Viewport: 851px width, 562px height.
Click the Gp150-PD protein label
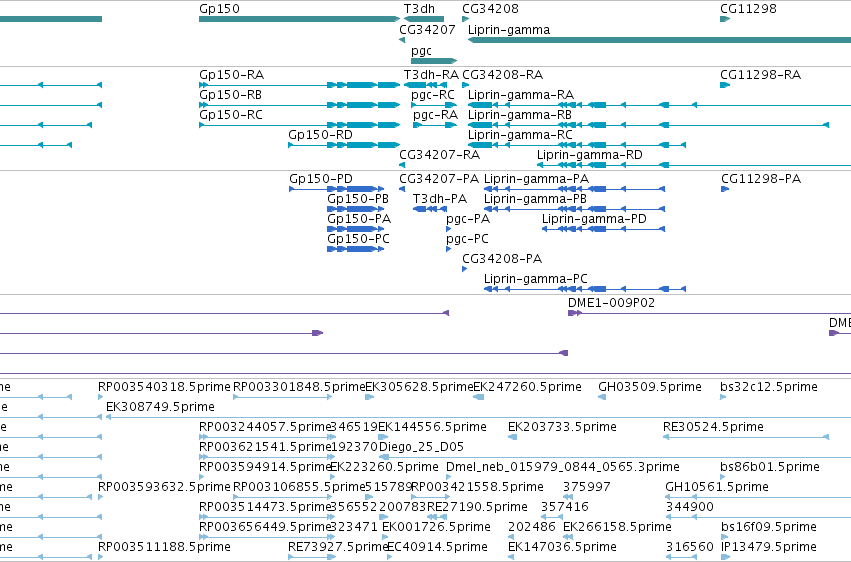tap(321, 179)
